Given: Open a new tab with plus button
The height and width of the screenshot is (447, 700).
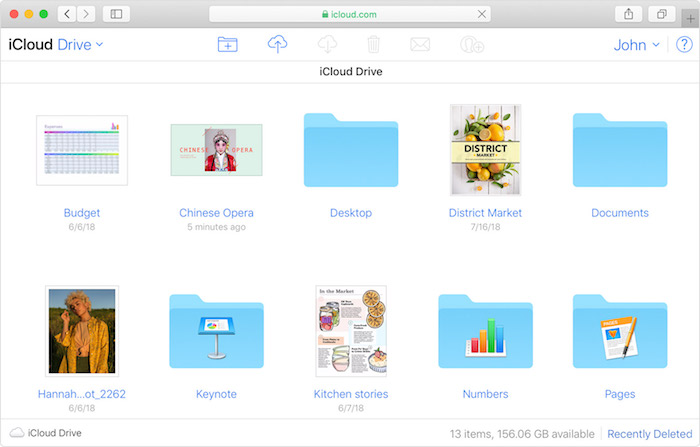Looking at the screenshot, I should 691,19.
